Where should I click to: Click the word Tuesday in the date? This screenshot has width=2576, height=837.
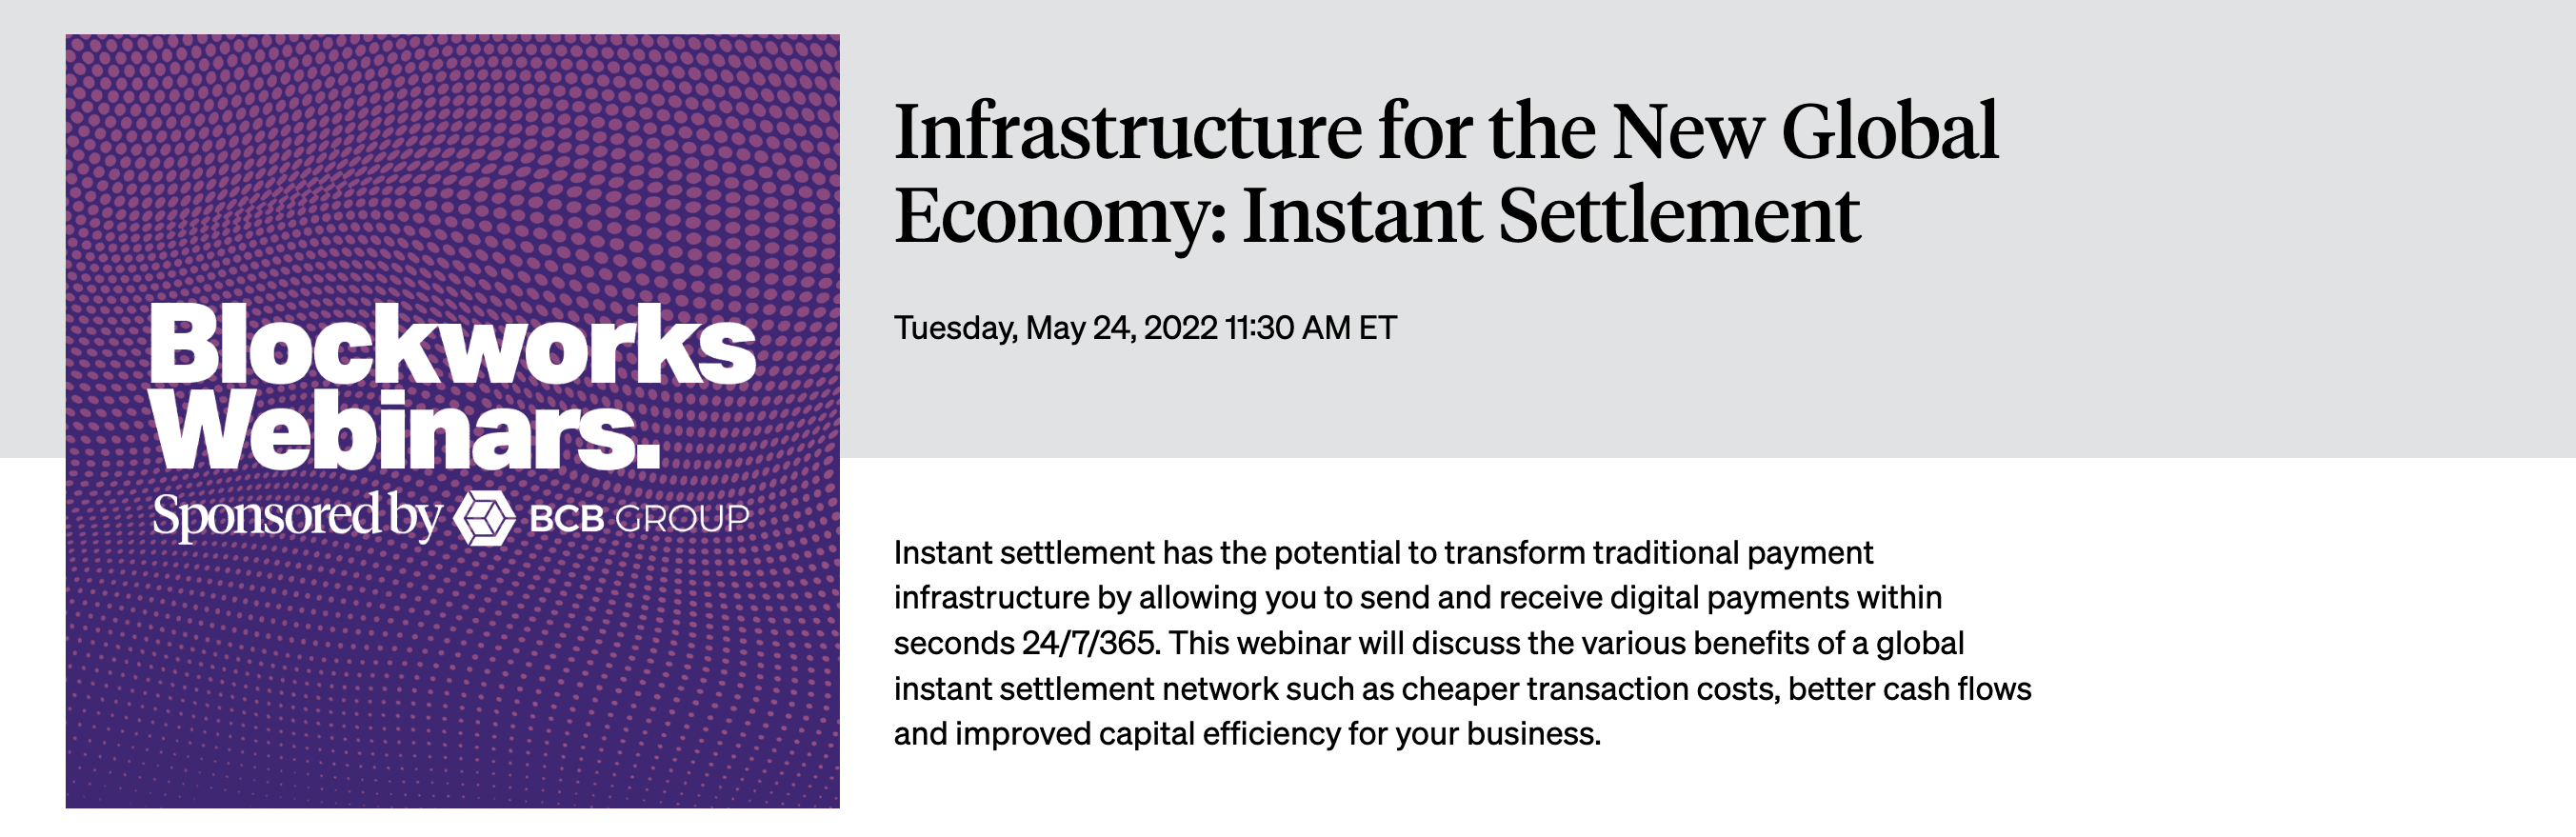click(956, 328)
